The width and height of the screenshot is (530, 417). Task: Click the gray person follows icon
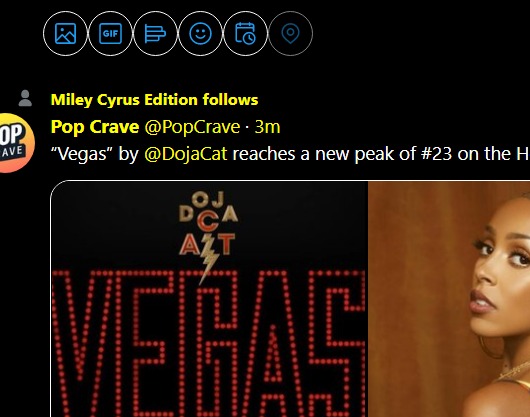pyautogui.click(x=25, y=99)
